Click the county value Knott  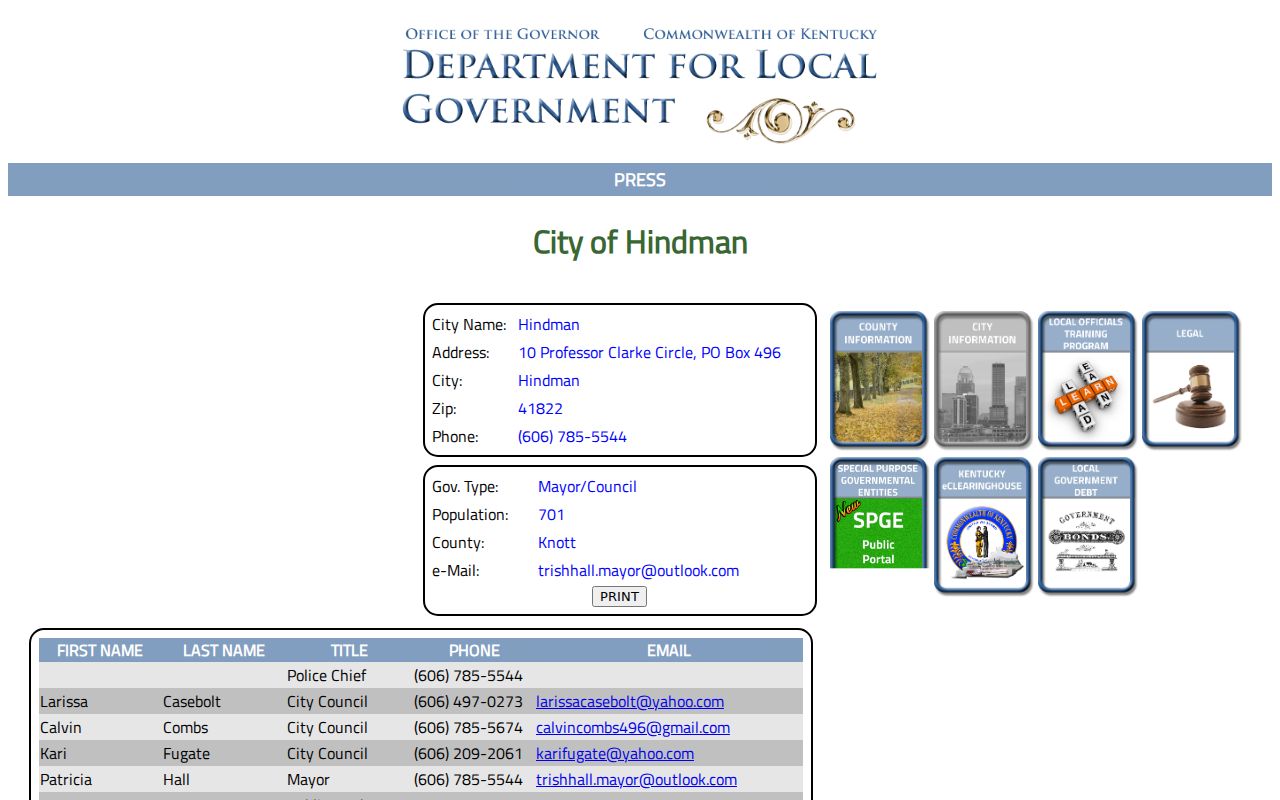(x=557, y=543)
